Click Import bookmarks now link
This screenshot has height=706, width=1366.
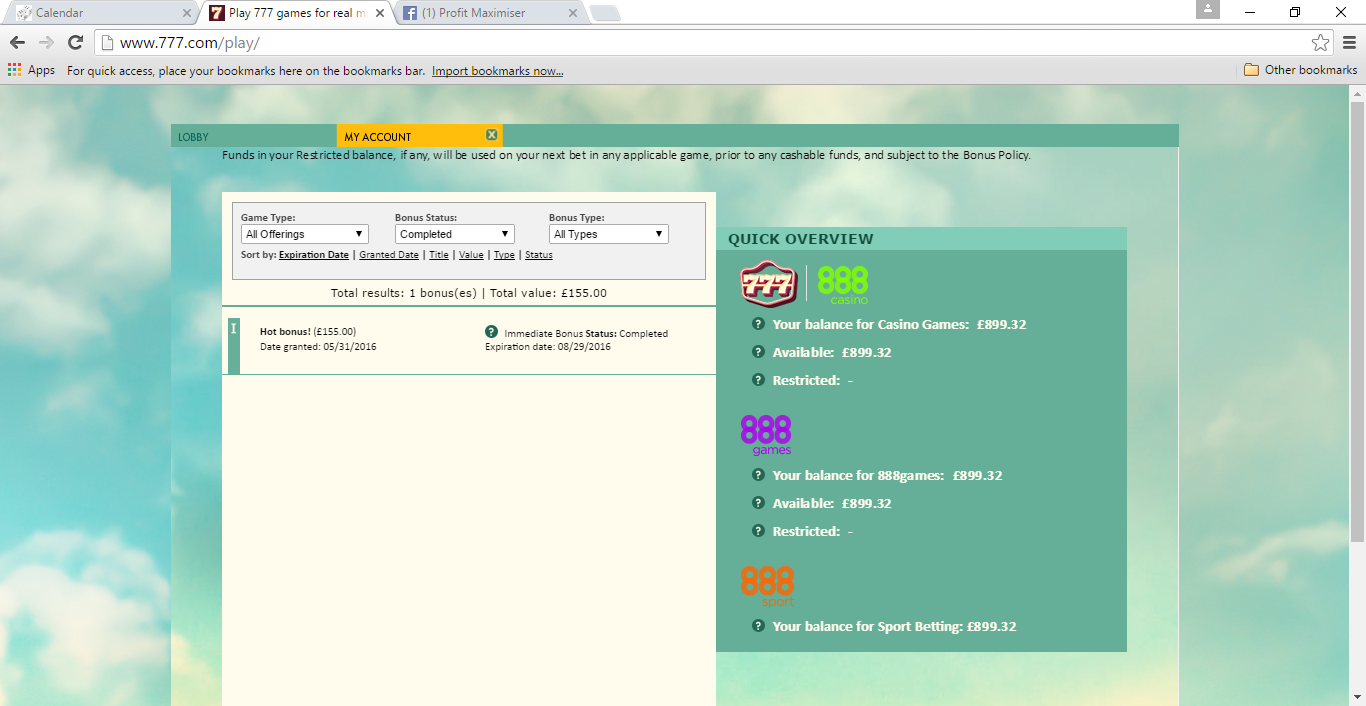click(x=498, y=71)
